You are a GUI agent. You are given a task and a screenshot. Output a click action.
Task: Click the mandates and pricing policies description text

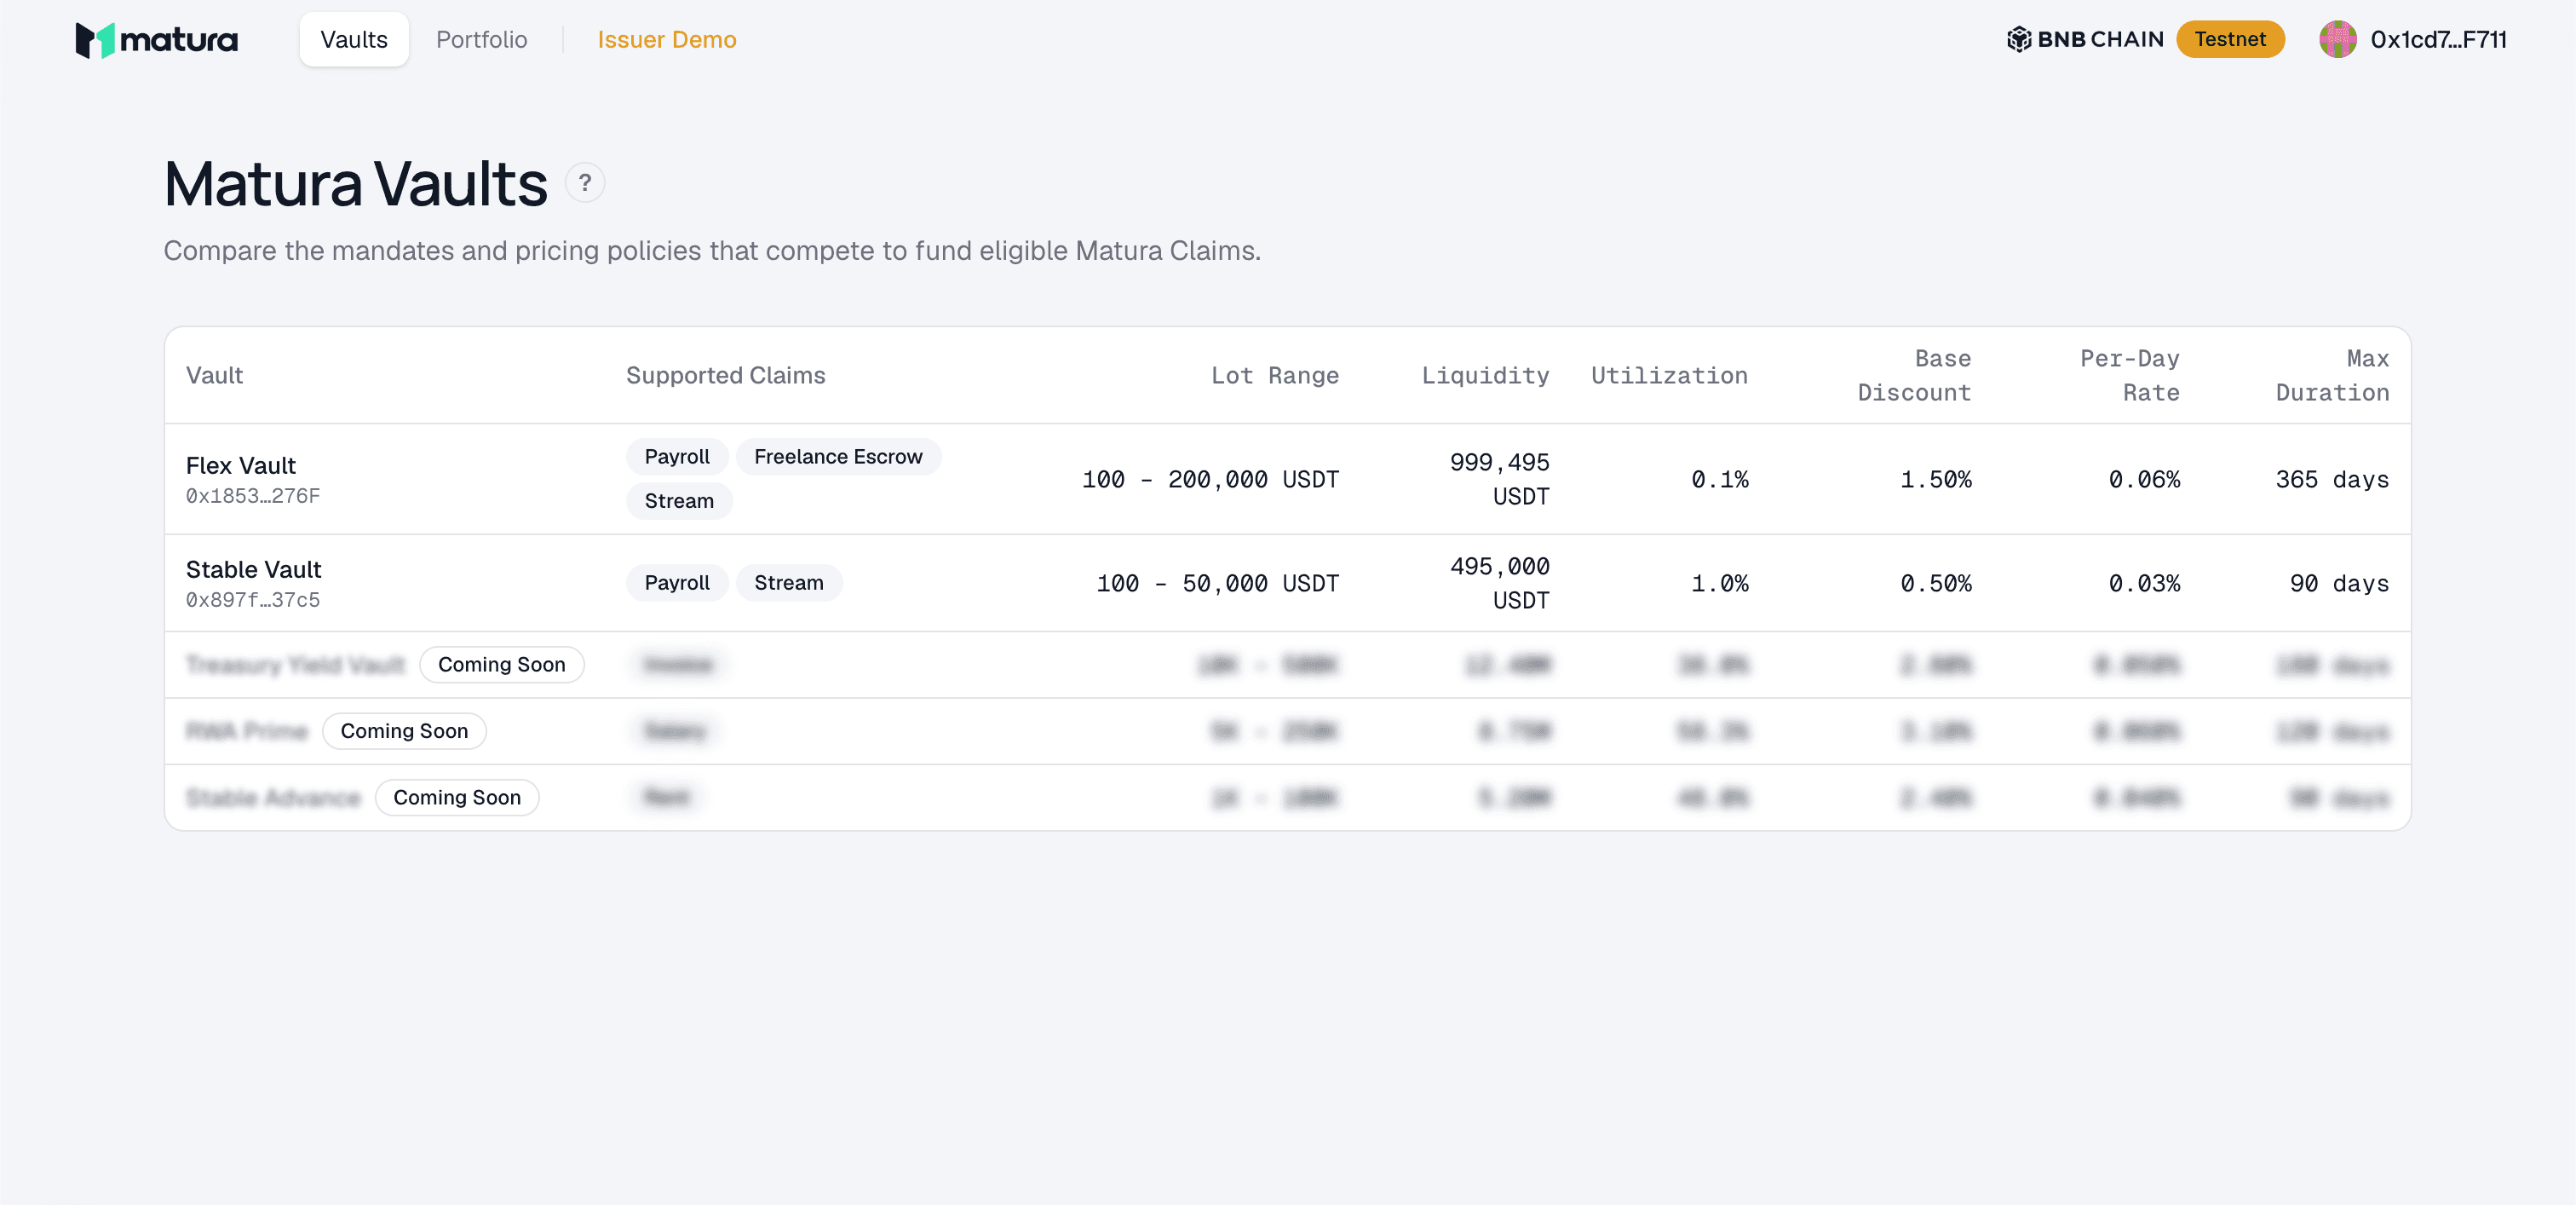pyautogui.click(x=712, y=250)
